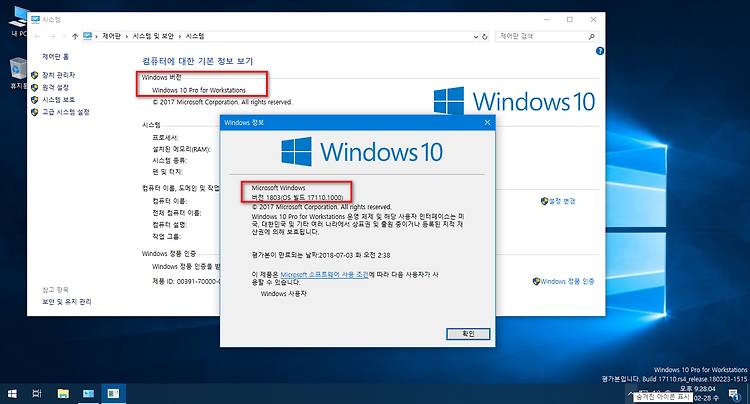Viewport: 750px width, 404px height.
Task: Go up one level in the System window
Action: click(x=75, y=36)
